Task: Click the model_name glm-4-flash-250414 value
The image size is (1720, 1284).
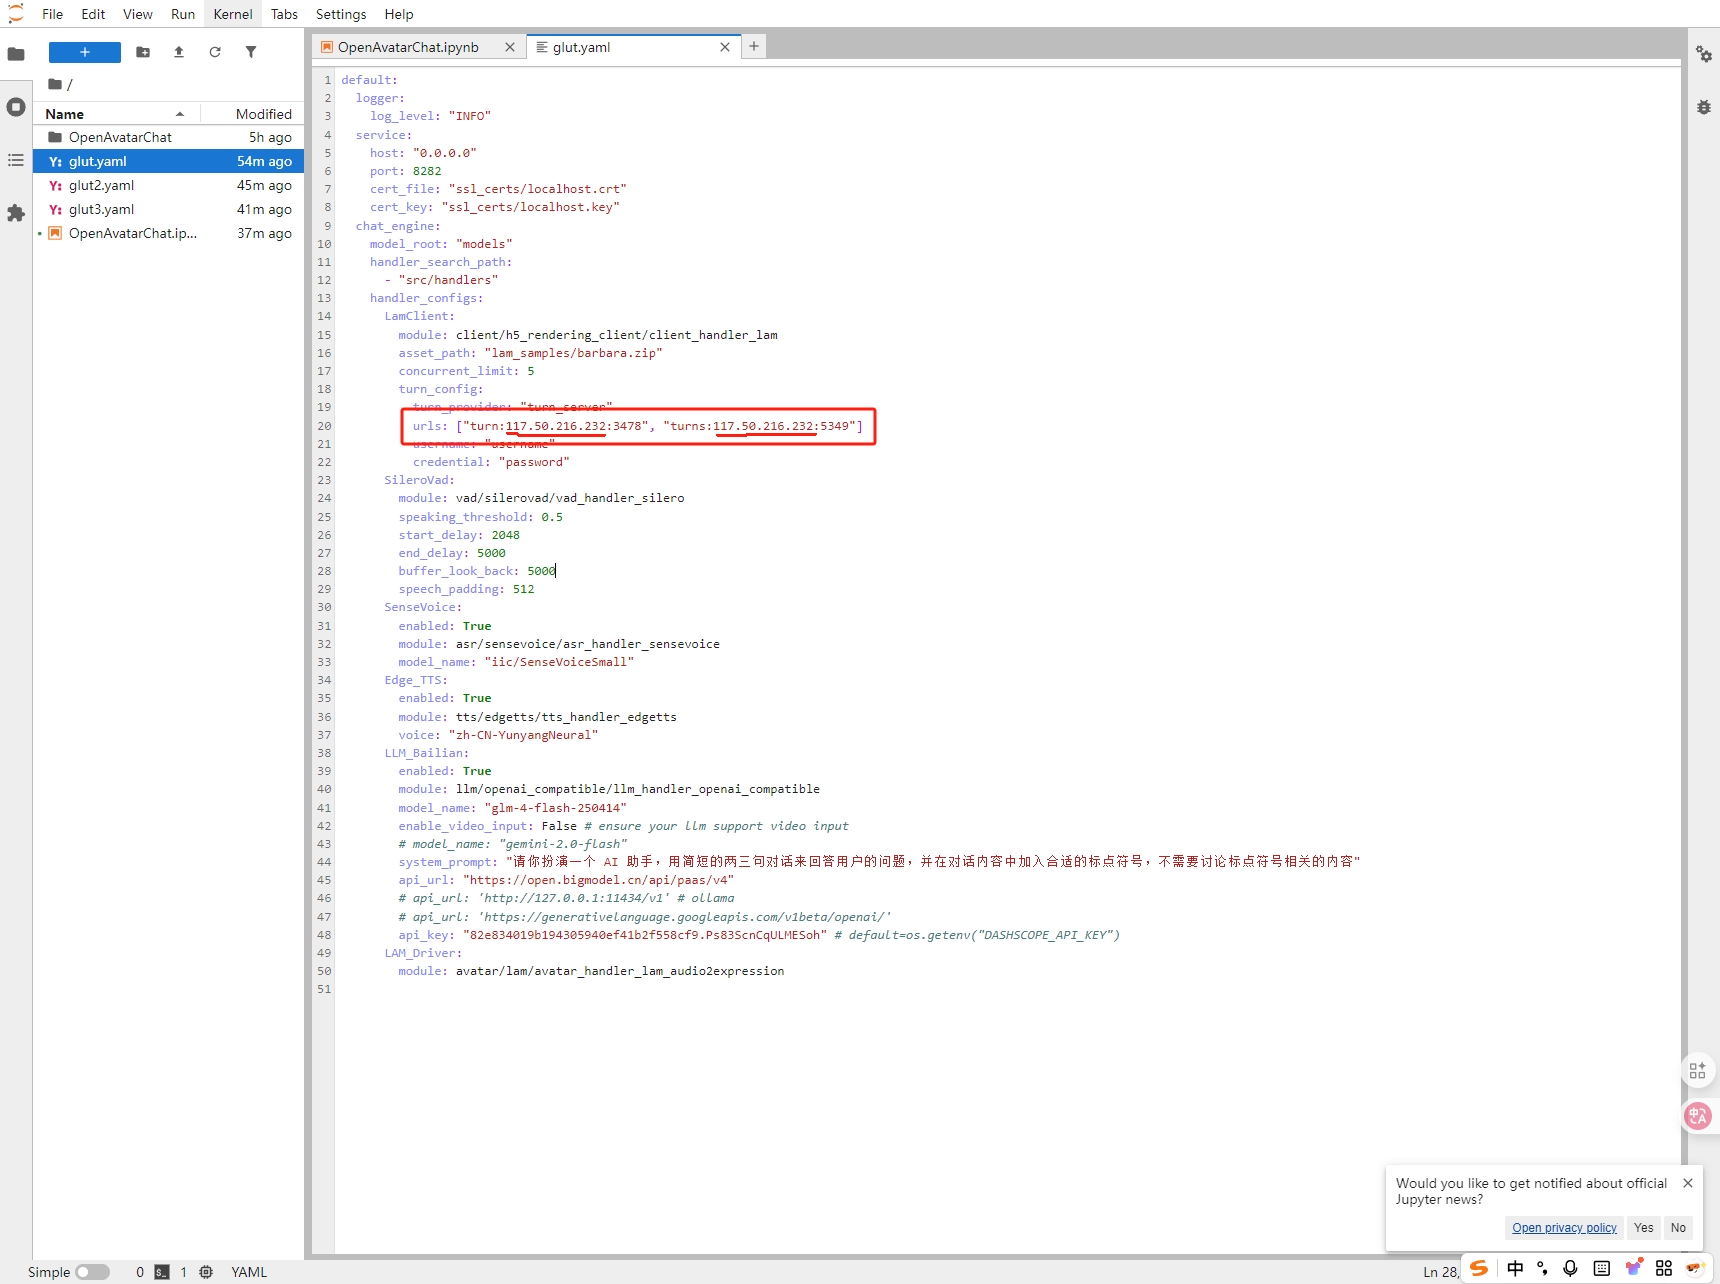Action: [555, 808]
